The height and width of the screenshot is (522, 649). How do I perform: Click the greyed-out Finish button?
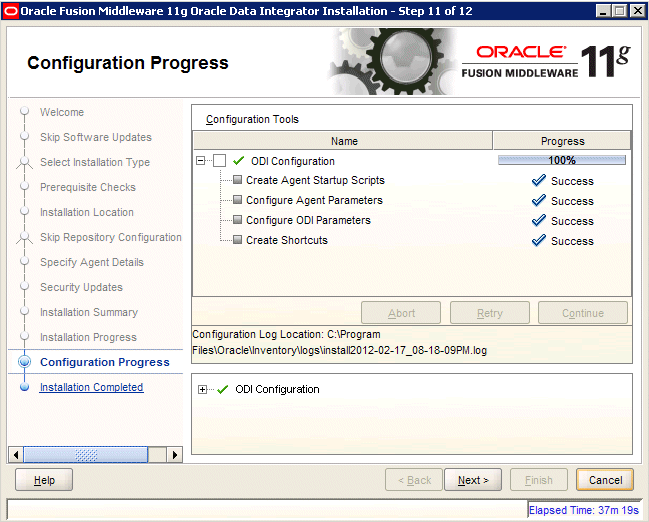[x=538, y=480]
